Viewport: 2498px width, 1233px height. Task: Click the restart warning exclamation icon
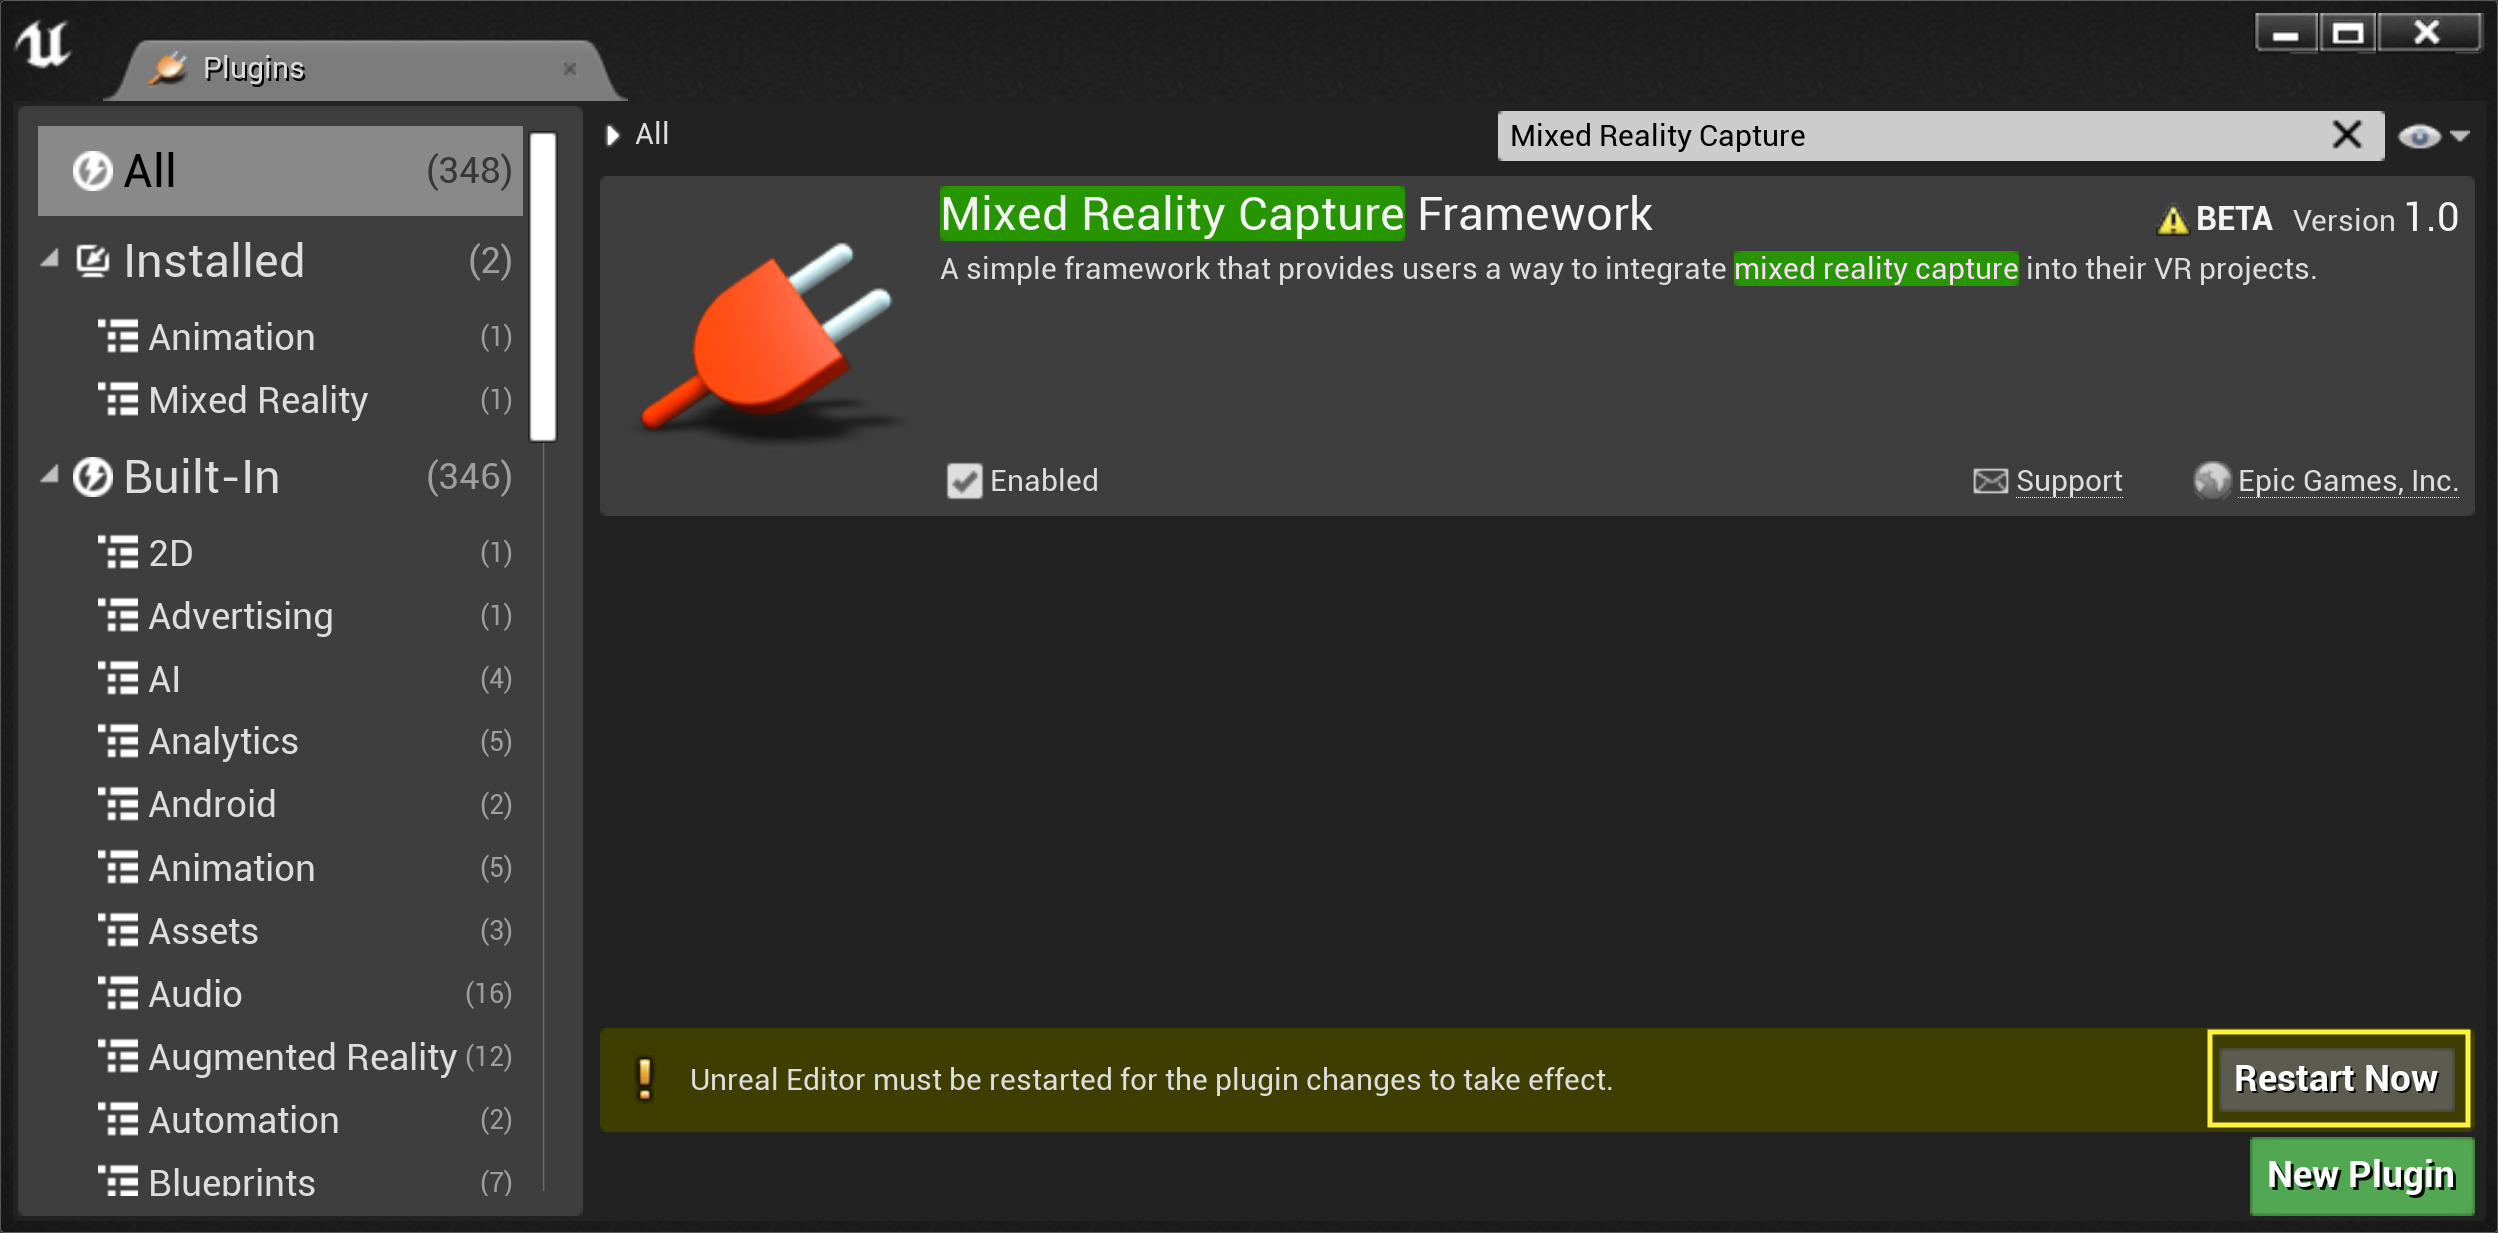645,1079
